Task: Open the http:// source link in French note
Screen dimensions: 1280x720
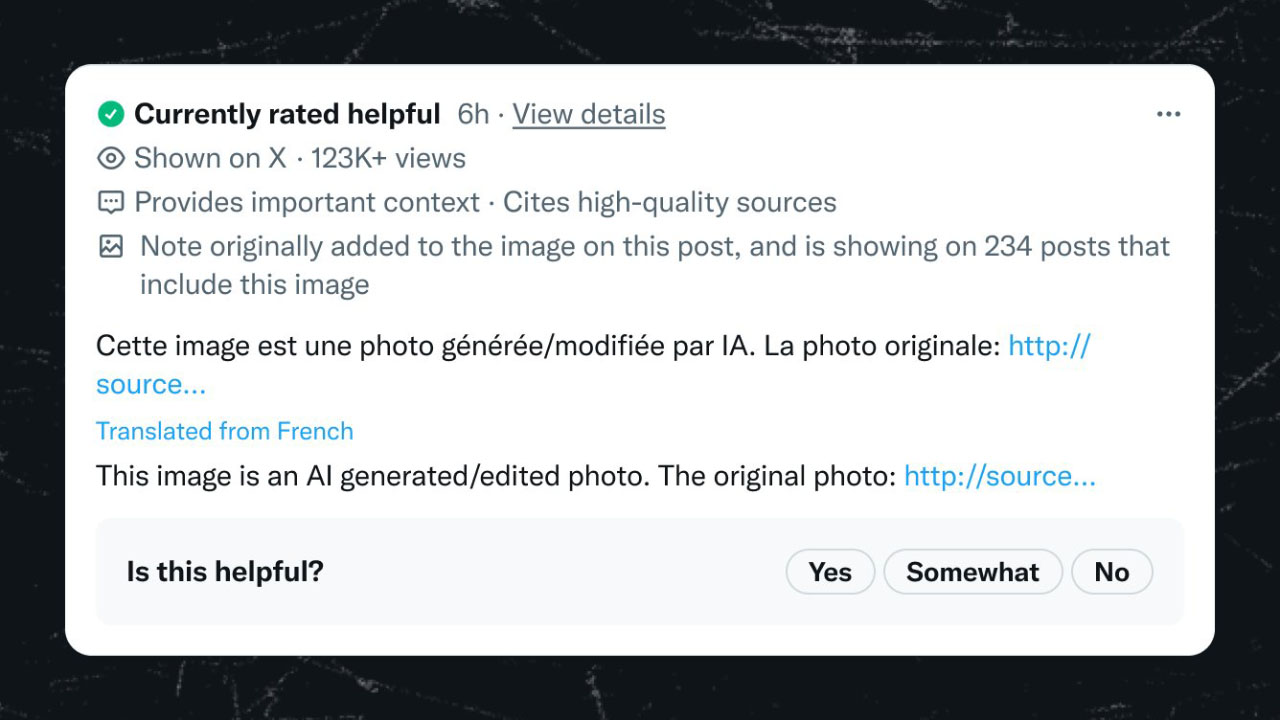Action: pos(1048,346)
